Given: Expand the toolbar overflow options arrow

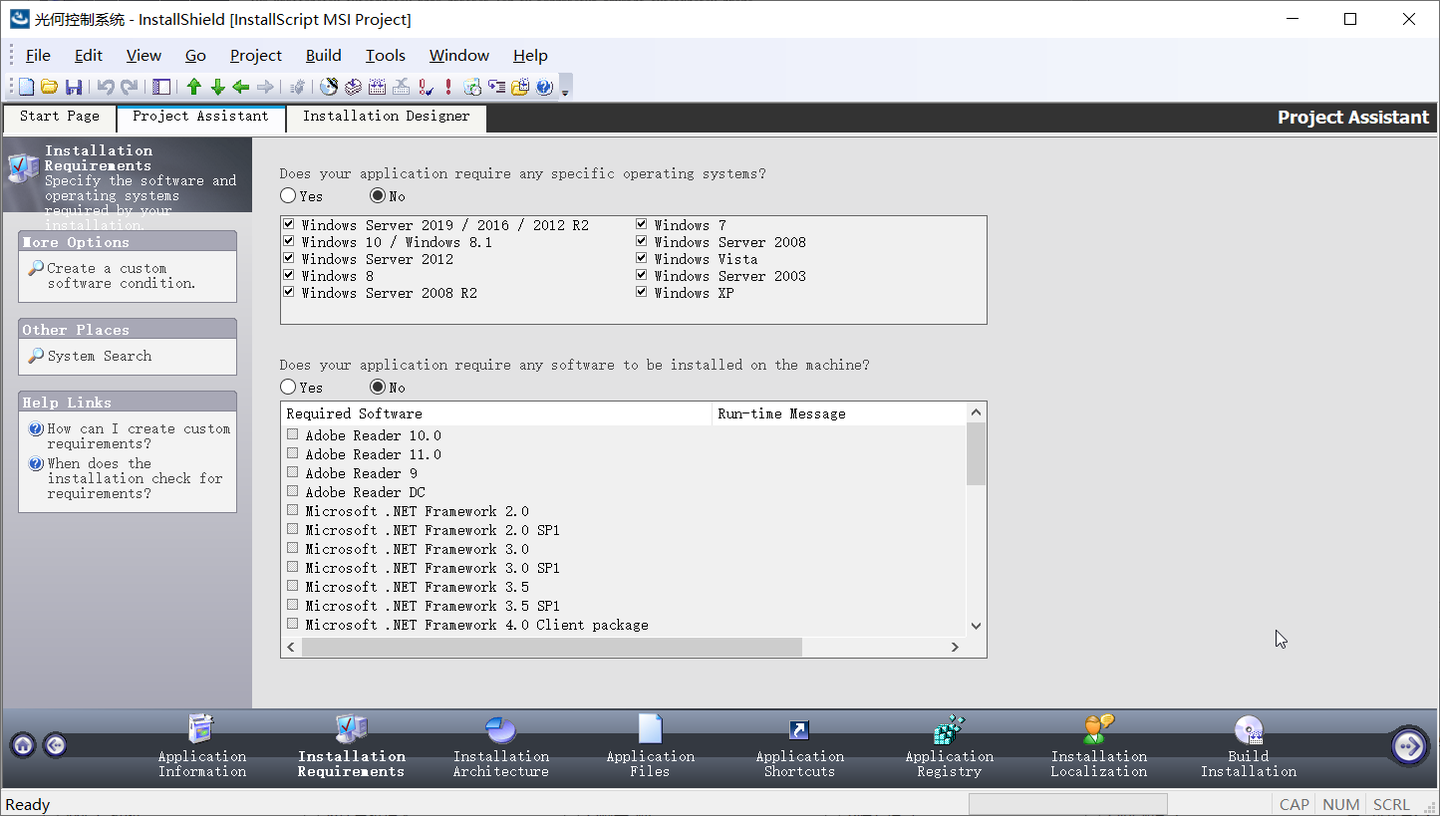Looking at the screenshot, I should coord(565,90).
